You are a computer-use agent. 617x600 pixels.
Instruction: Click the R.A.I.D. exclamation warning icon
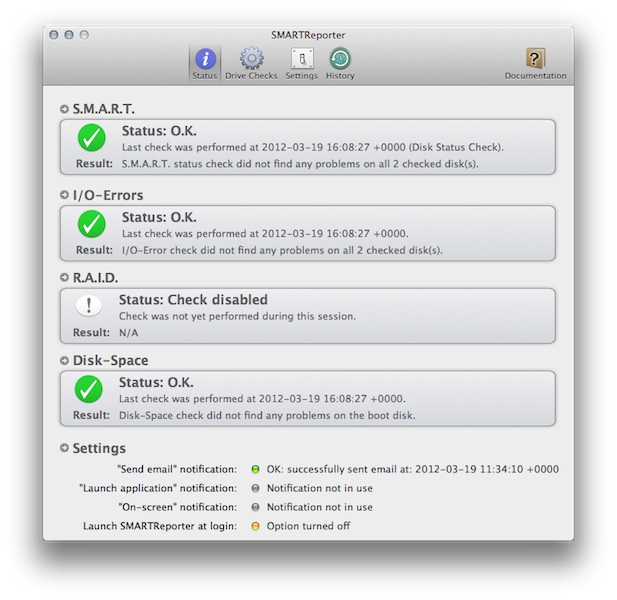(x=90, y=307)
